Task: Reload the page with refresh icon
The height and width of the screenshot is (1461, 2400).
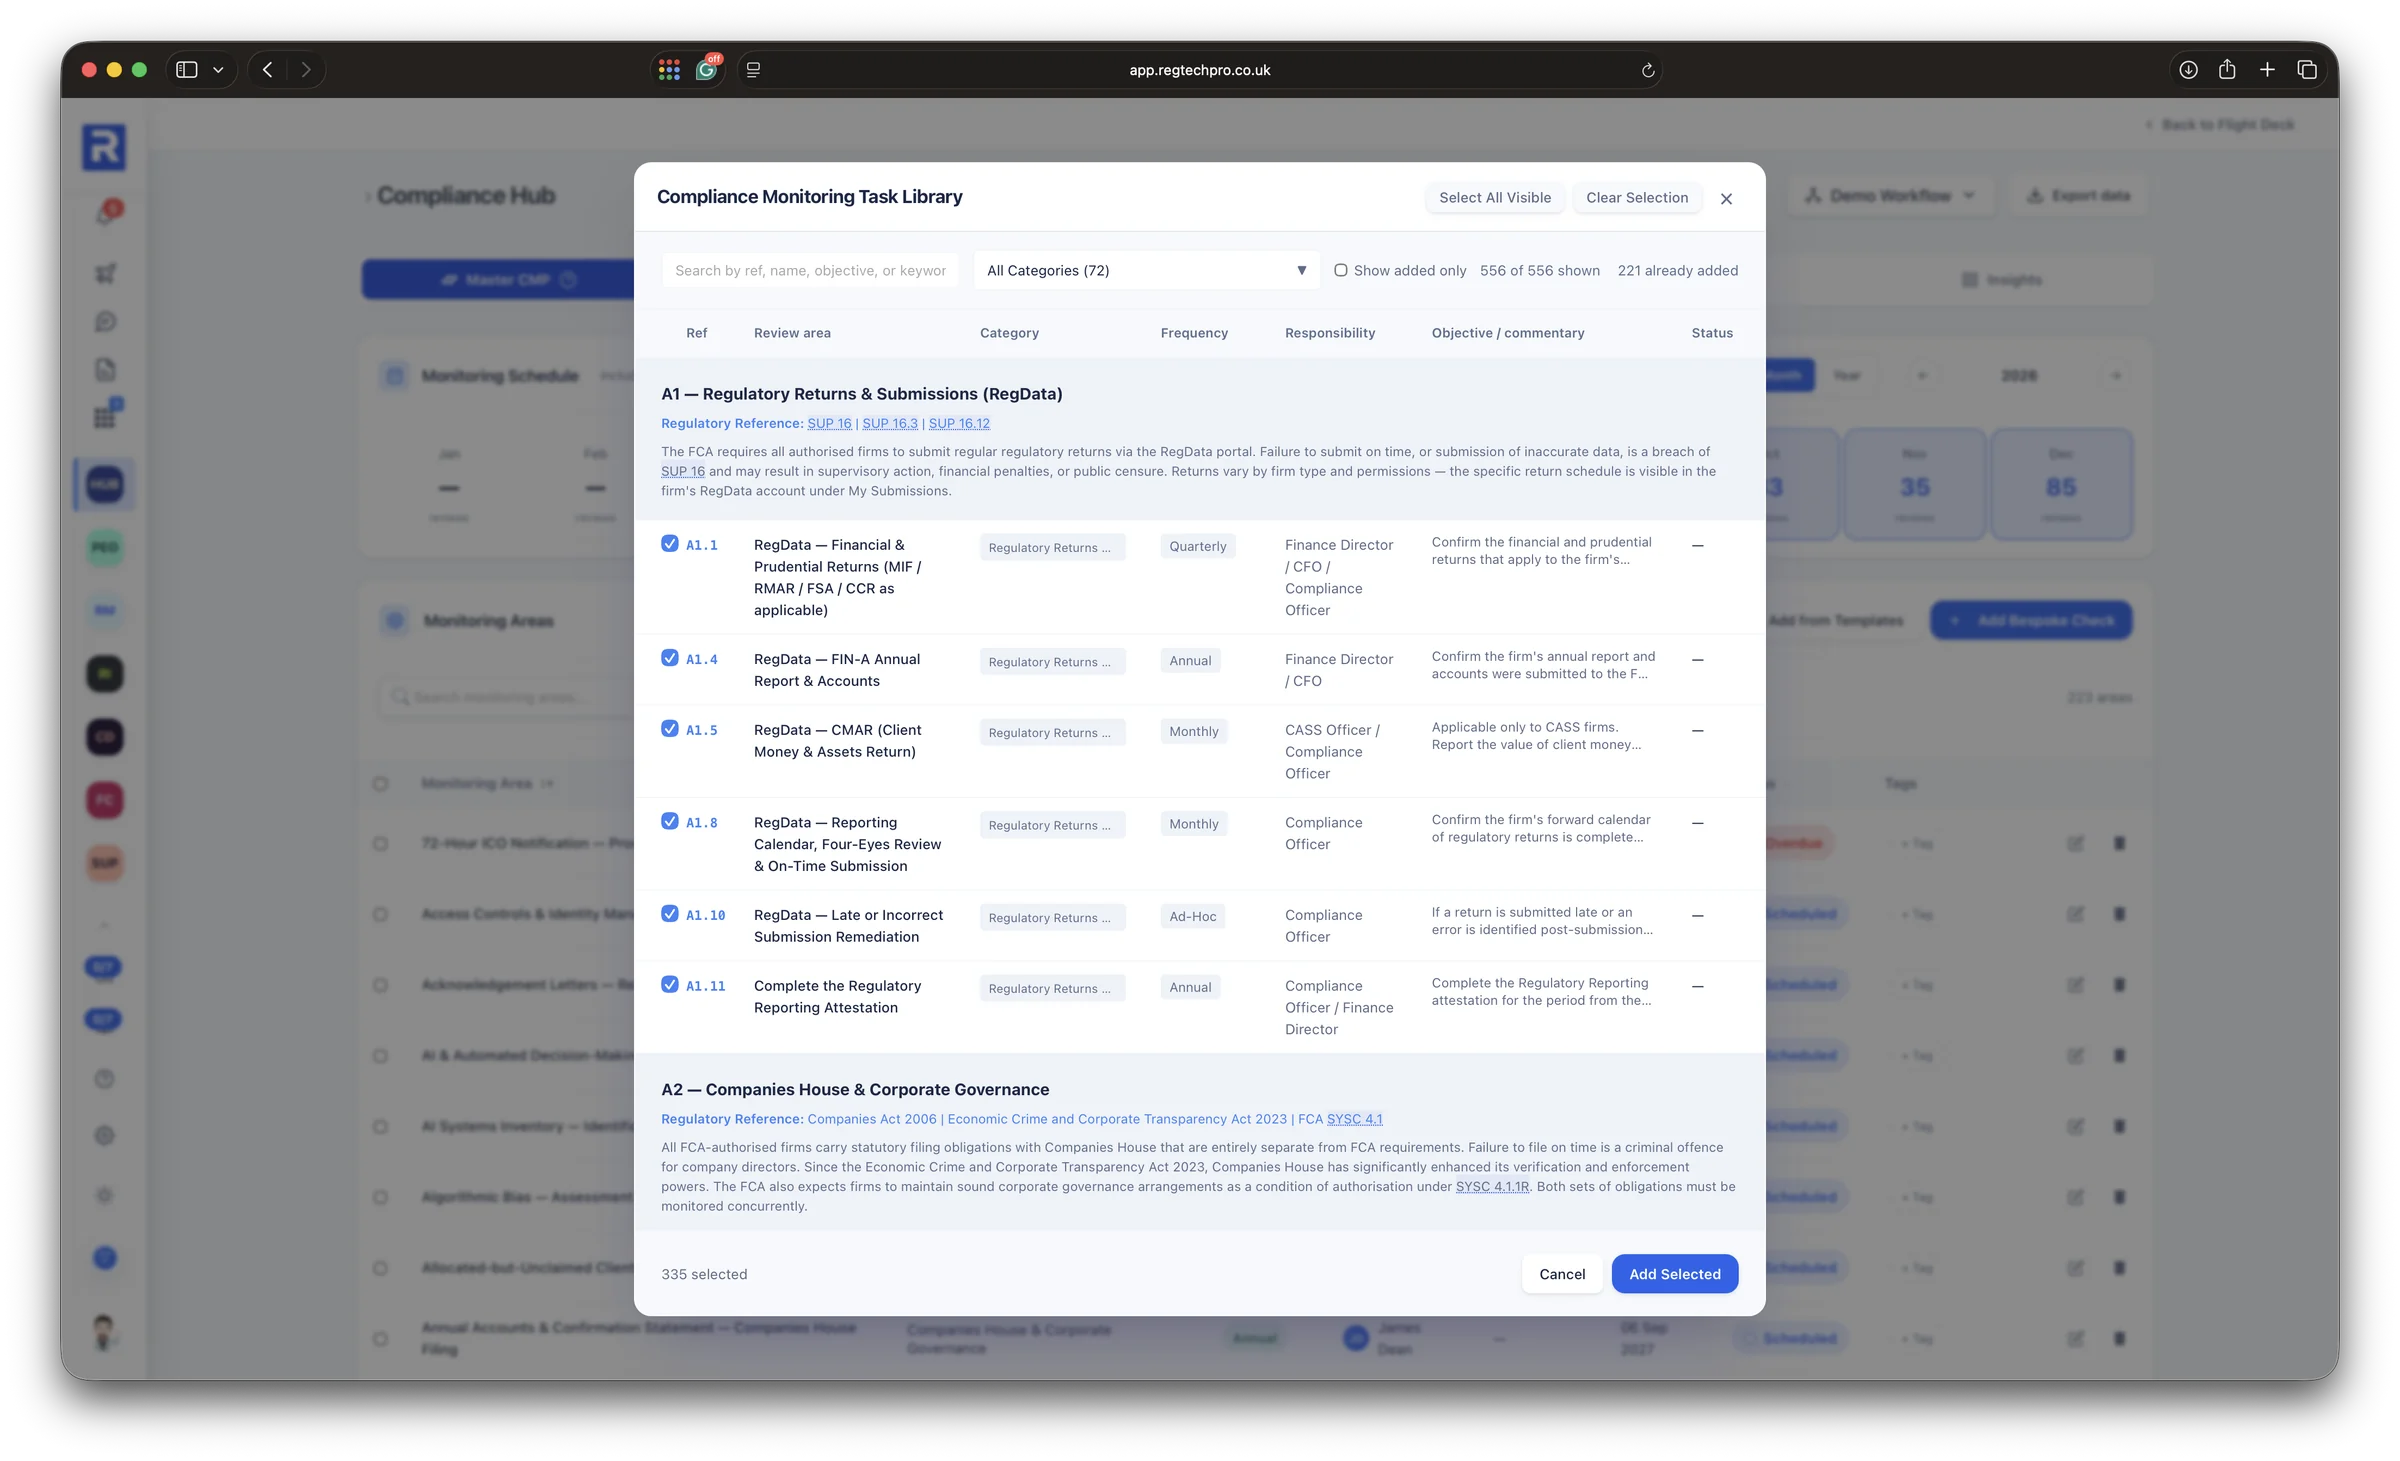Action: click(x=1648, y=70)
